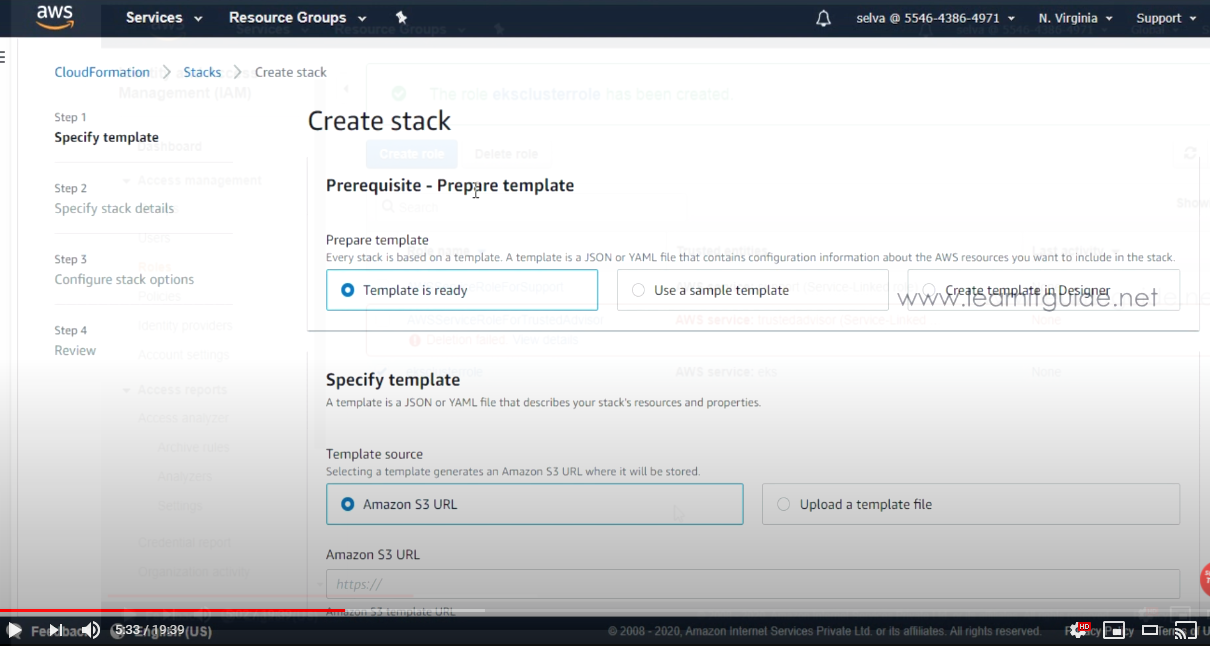Seek on the red video progress bar
Viewport: 1210px width, 646px height.
[172, 610]
